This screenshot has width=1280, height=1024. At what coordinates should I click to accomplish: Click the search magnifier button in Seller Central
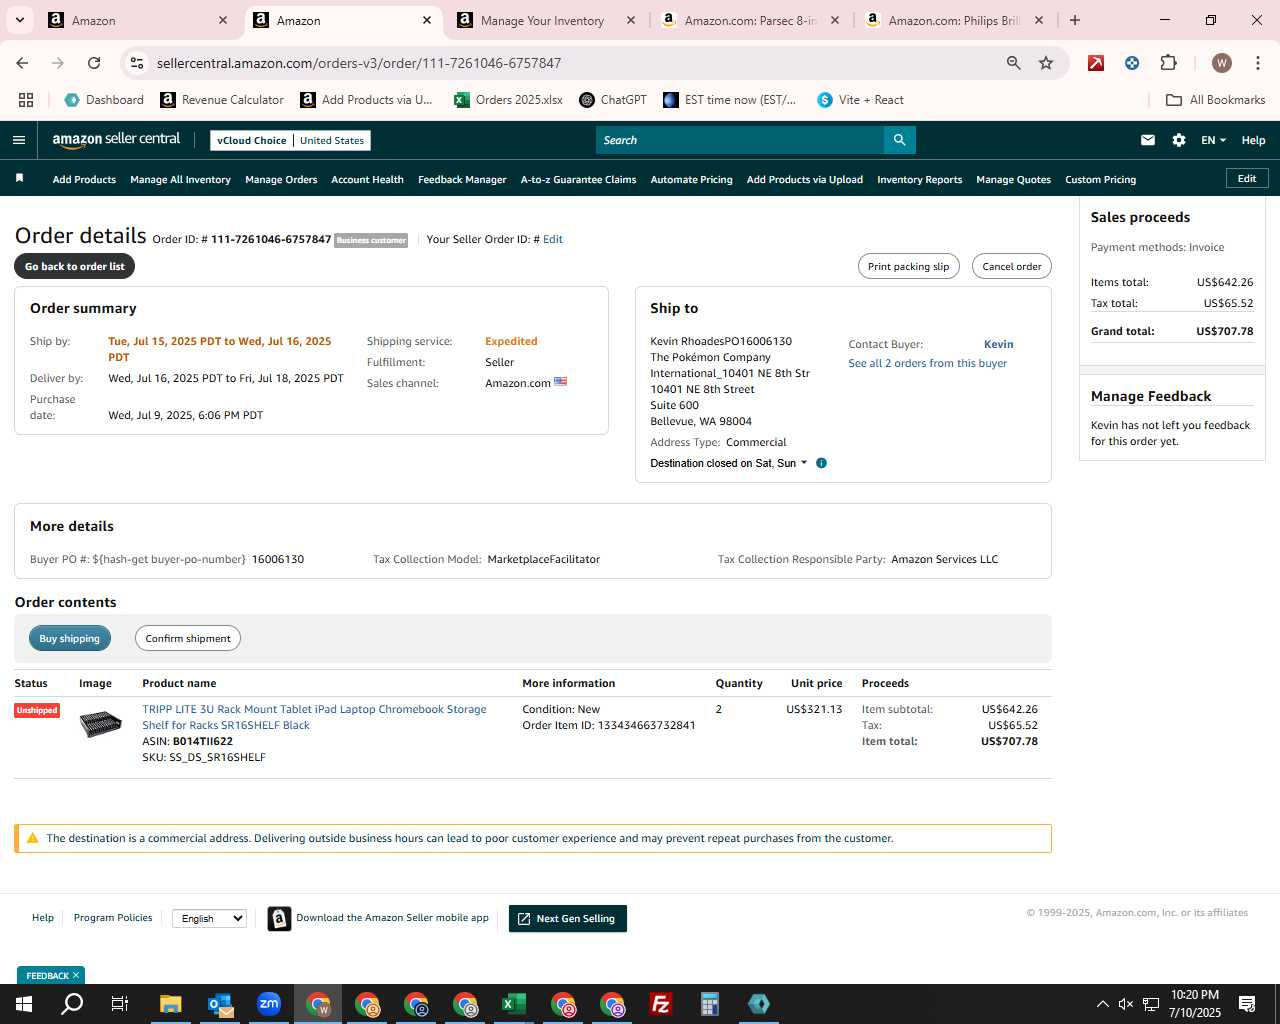(x=899, y=140)
